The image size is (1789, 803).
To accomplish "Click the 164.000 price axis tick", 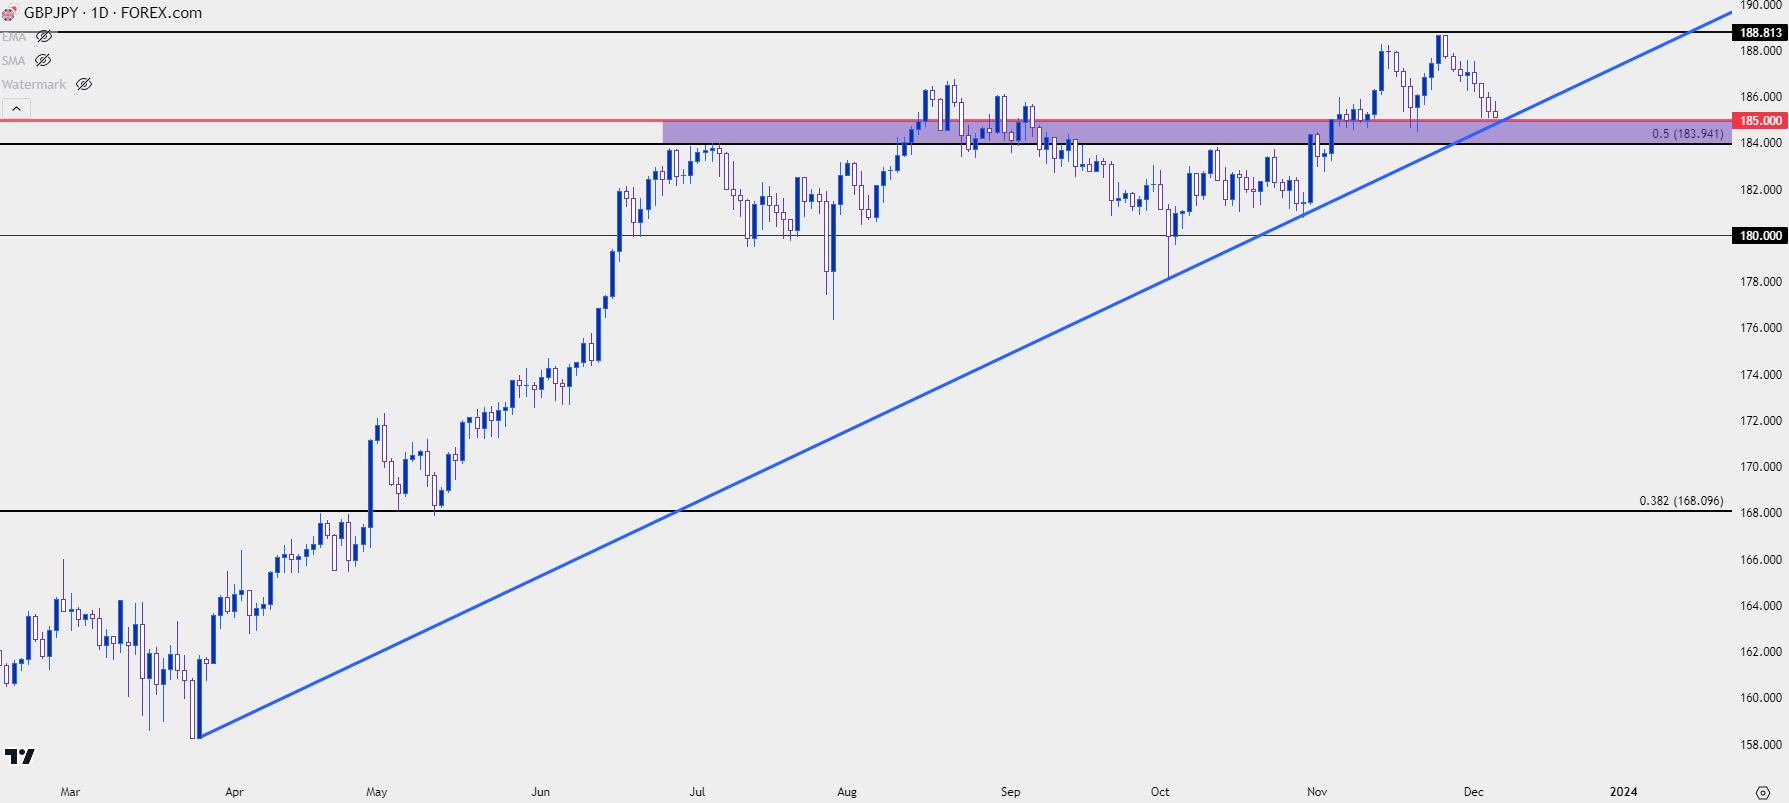I will (x=1761, y=606).
